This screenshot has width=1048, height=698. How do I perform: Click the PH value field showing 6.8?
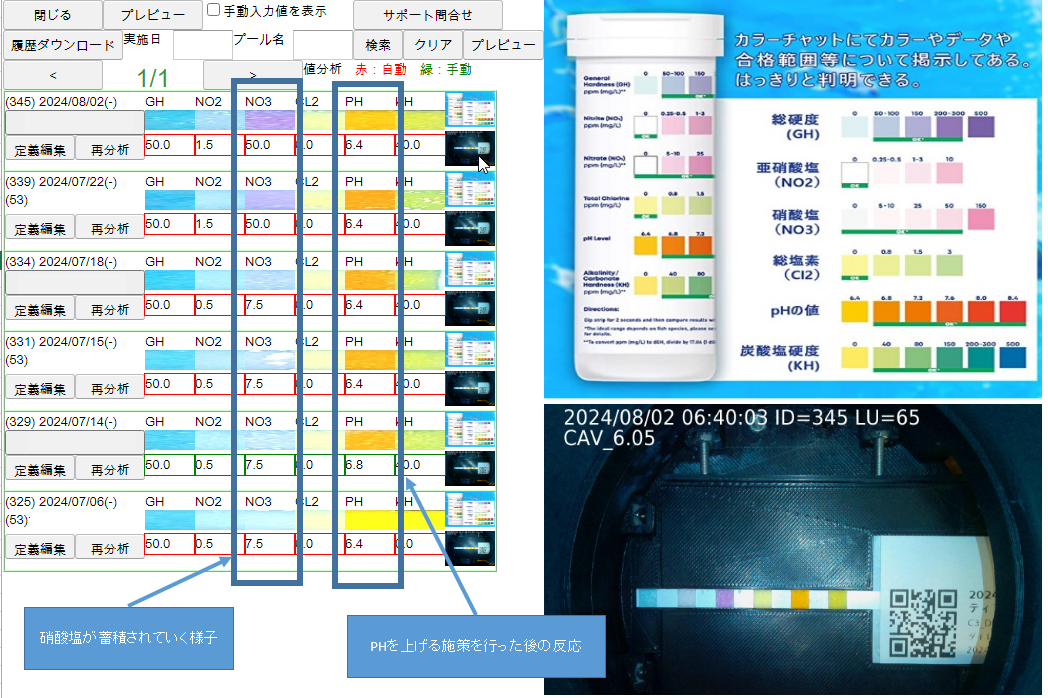tap(367, 464)
